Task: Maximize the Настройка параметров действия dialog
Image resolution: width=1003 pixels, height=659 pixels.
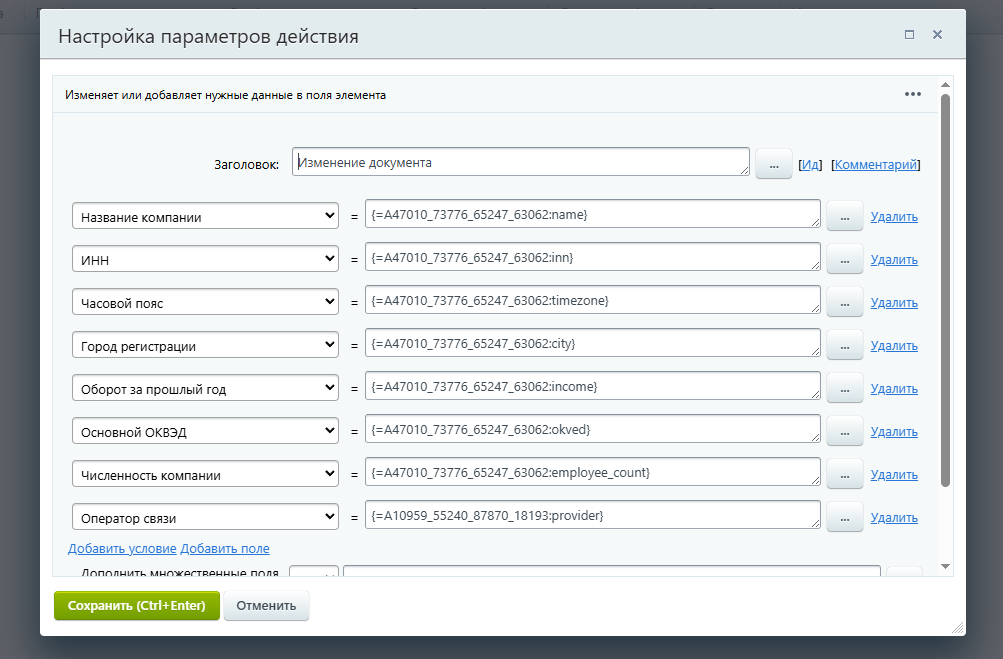Action: (x=909, y=34)
